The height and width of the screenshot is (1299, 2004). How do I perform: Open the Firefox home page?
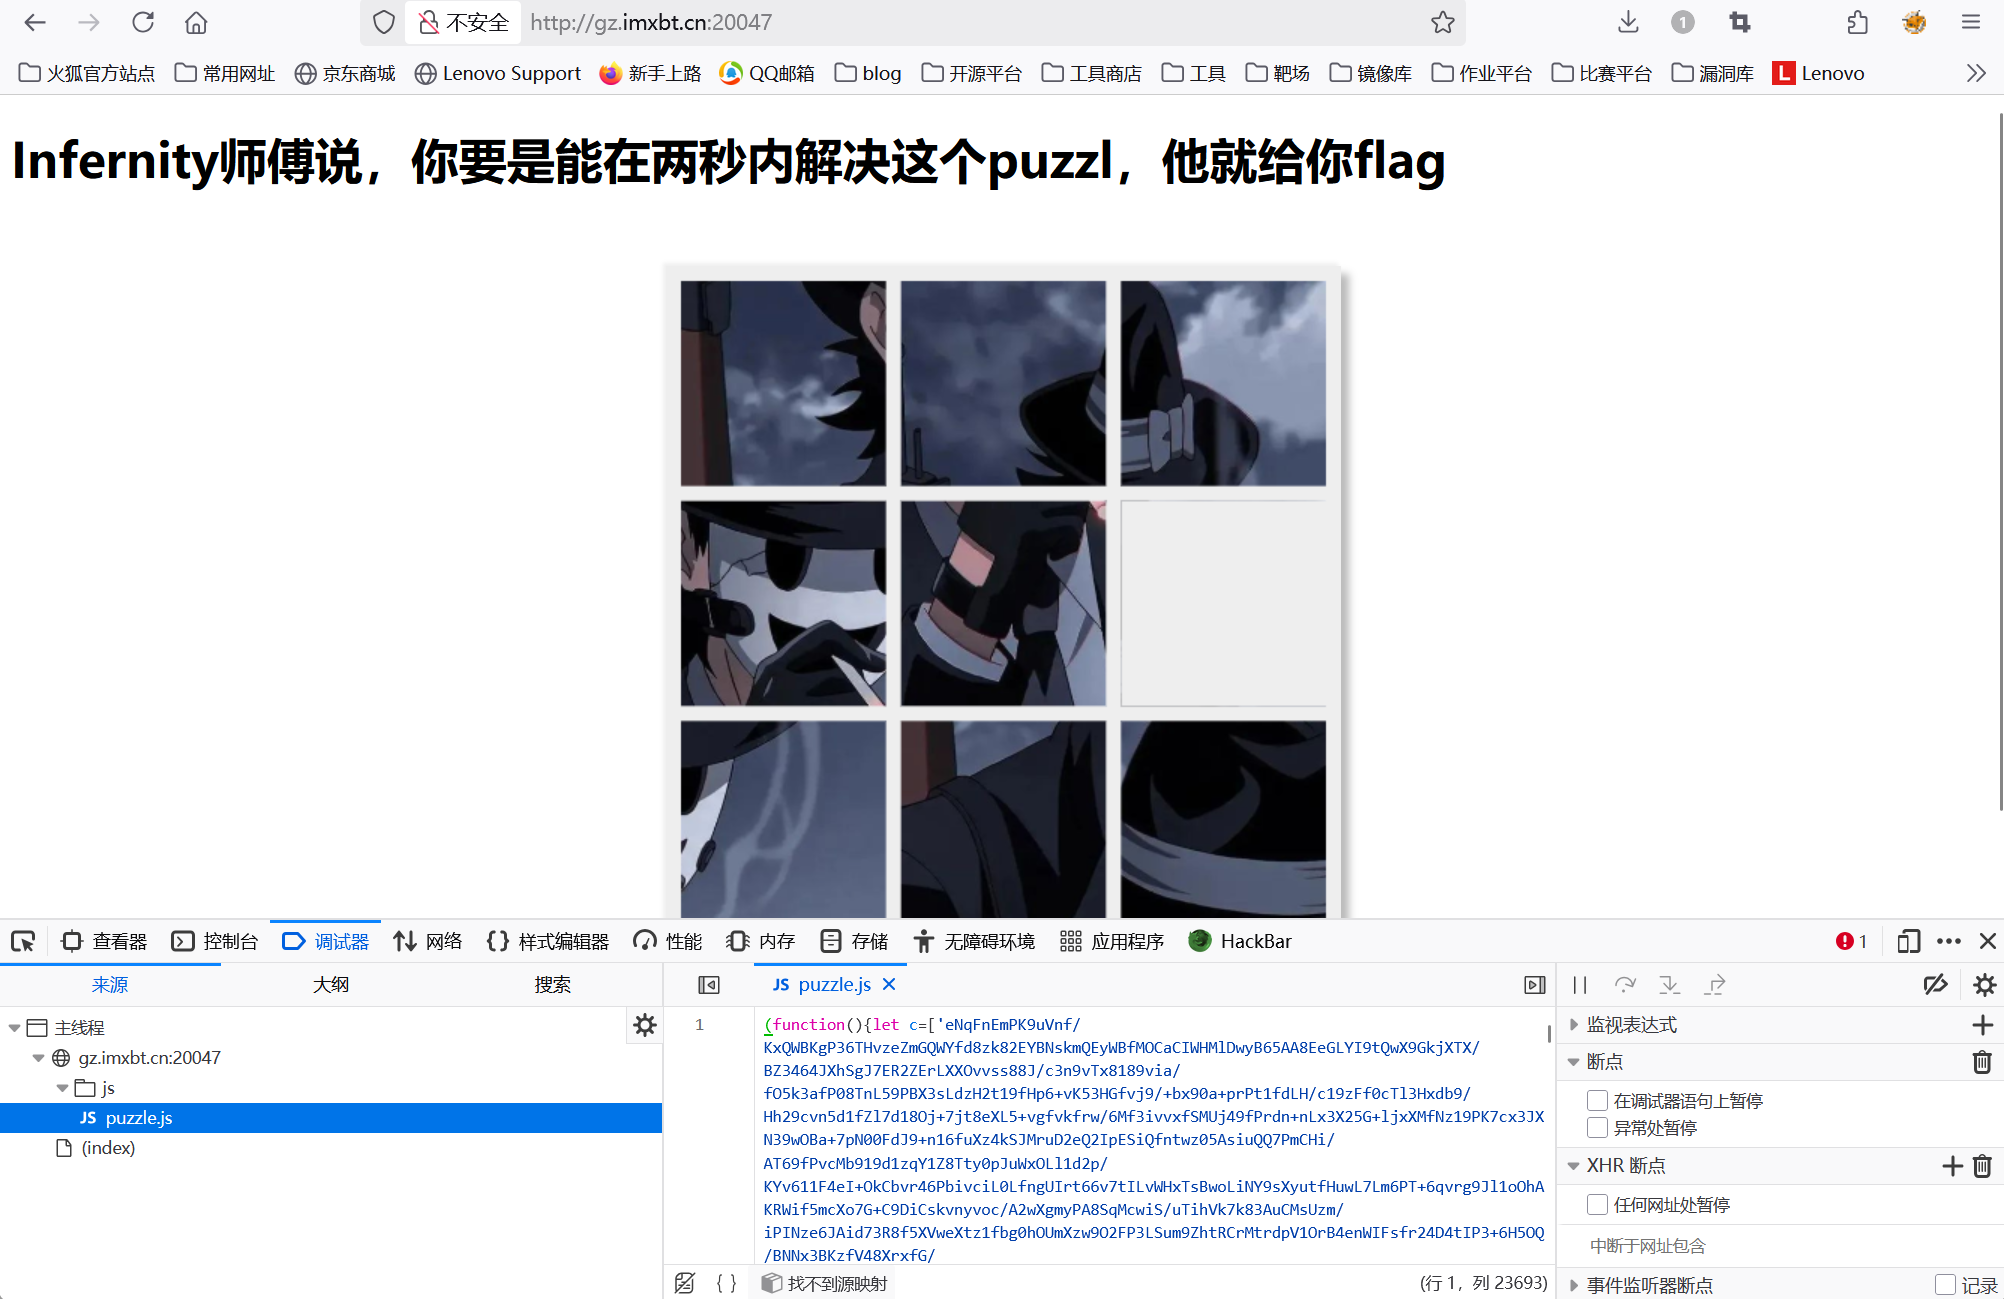click(x=196, y=22)
